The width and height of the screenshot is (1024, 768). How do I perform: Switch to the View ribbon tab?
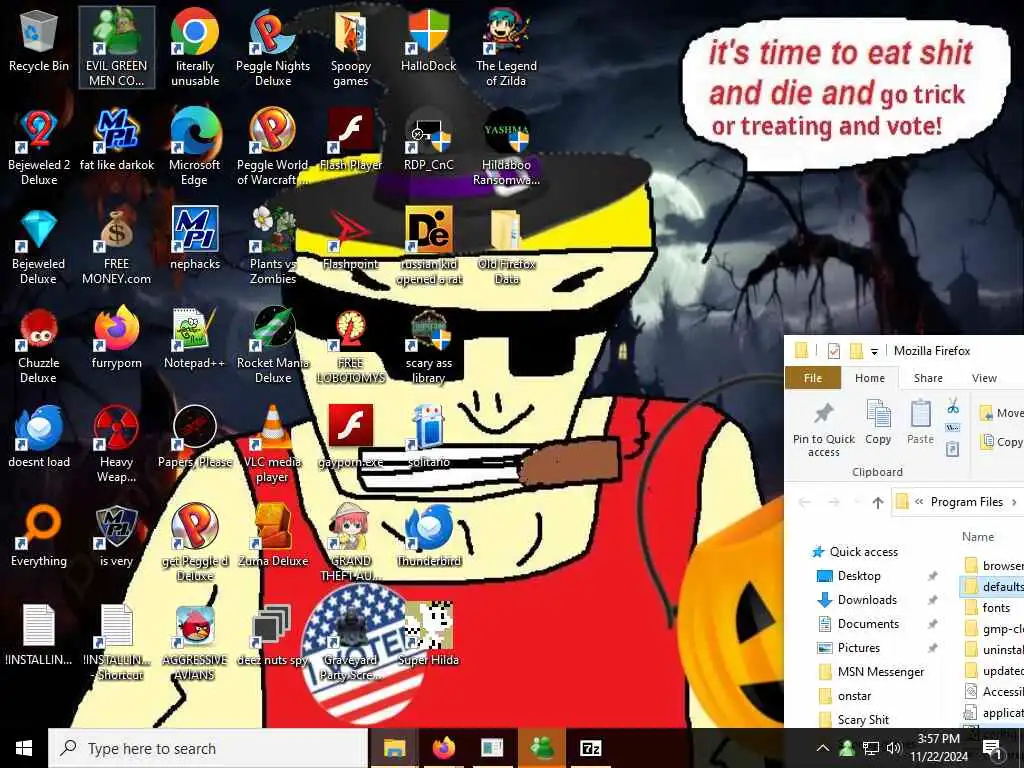click(x=984, y=378)
